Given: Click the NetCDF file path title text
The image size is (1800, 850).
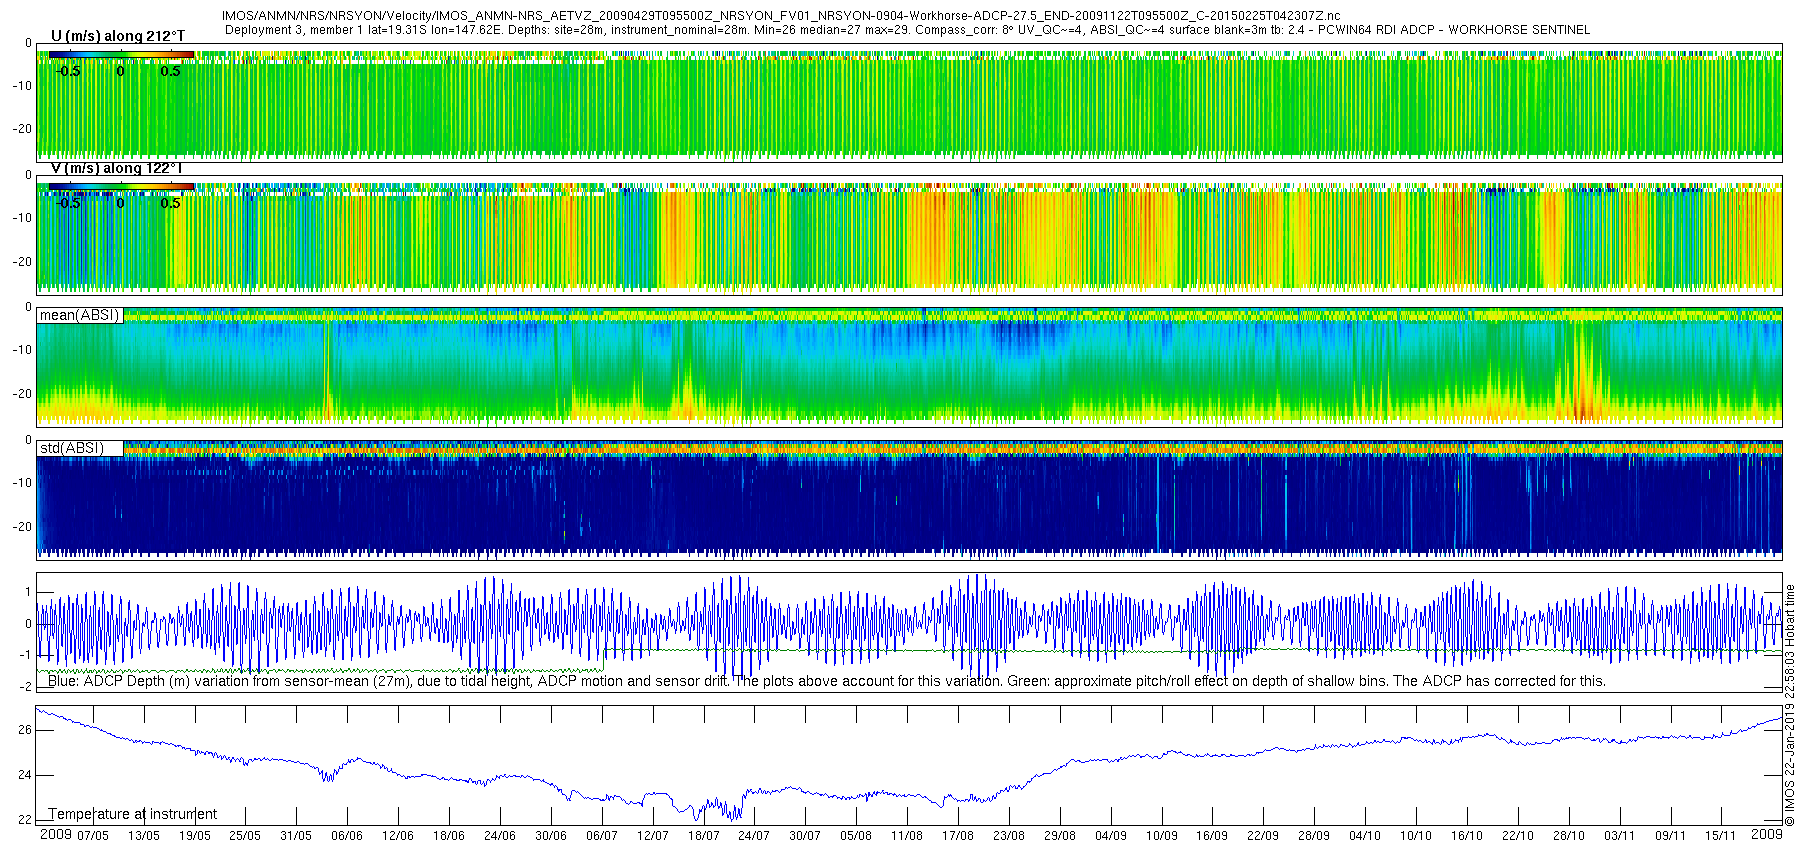Looking at the screenshot, I should [x=781, y=16].
